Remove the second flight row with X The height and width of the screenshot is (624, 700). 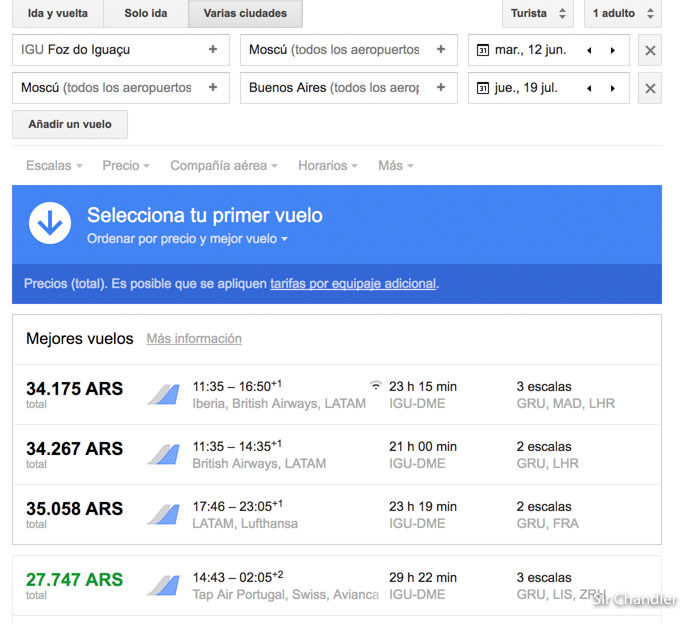pyautogui.click(x=650, y=88)
